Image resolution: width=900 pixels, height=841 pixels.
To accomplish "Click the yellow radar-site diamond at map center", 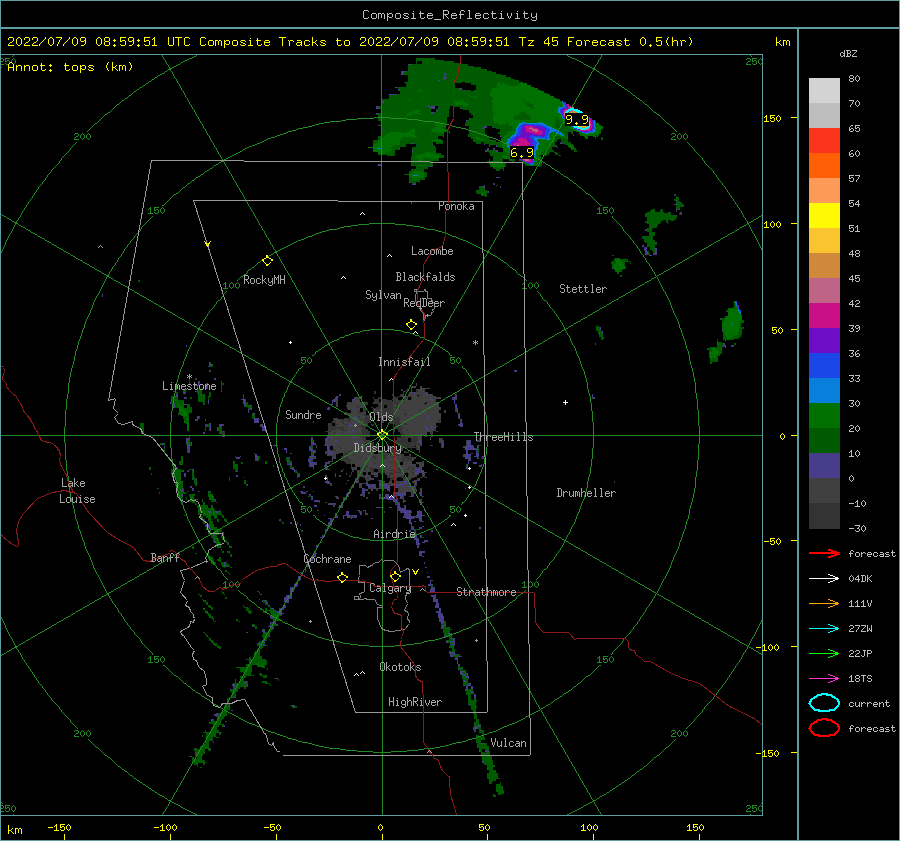I will click(x=382, y=435).
